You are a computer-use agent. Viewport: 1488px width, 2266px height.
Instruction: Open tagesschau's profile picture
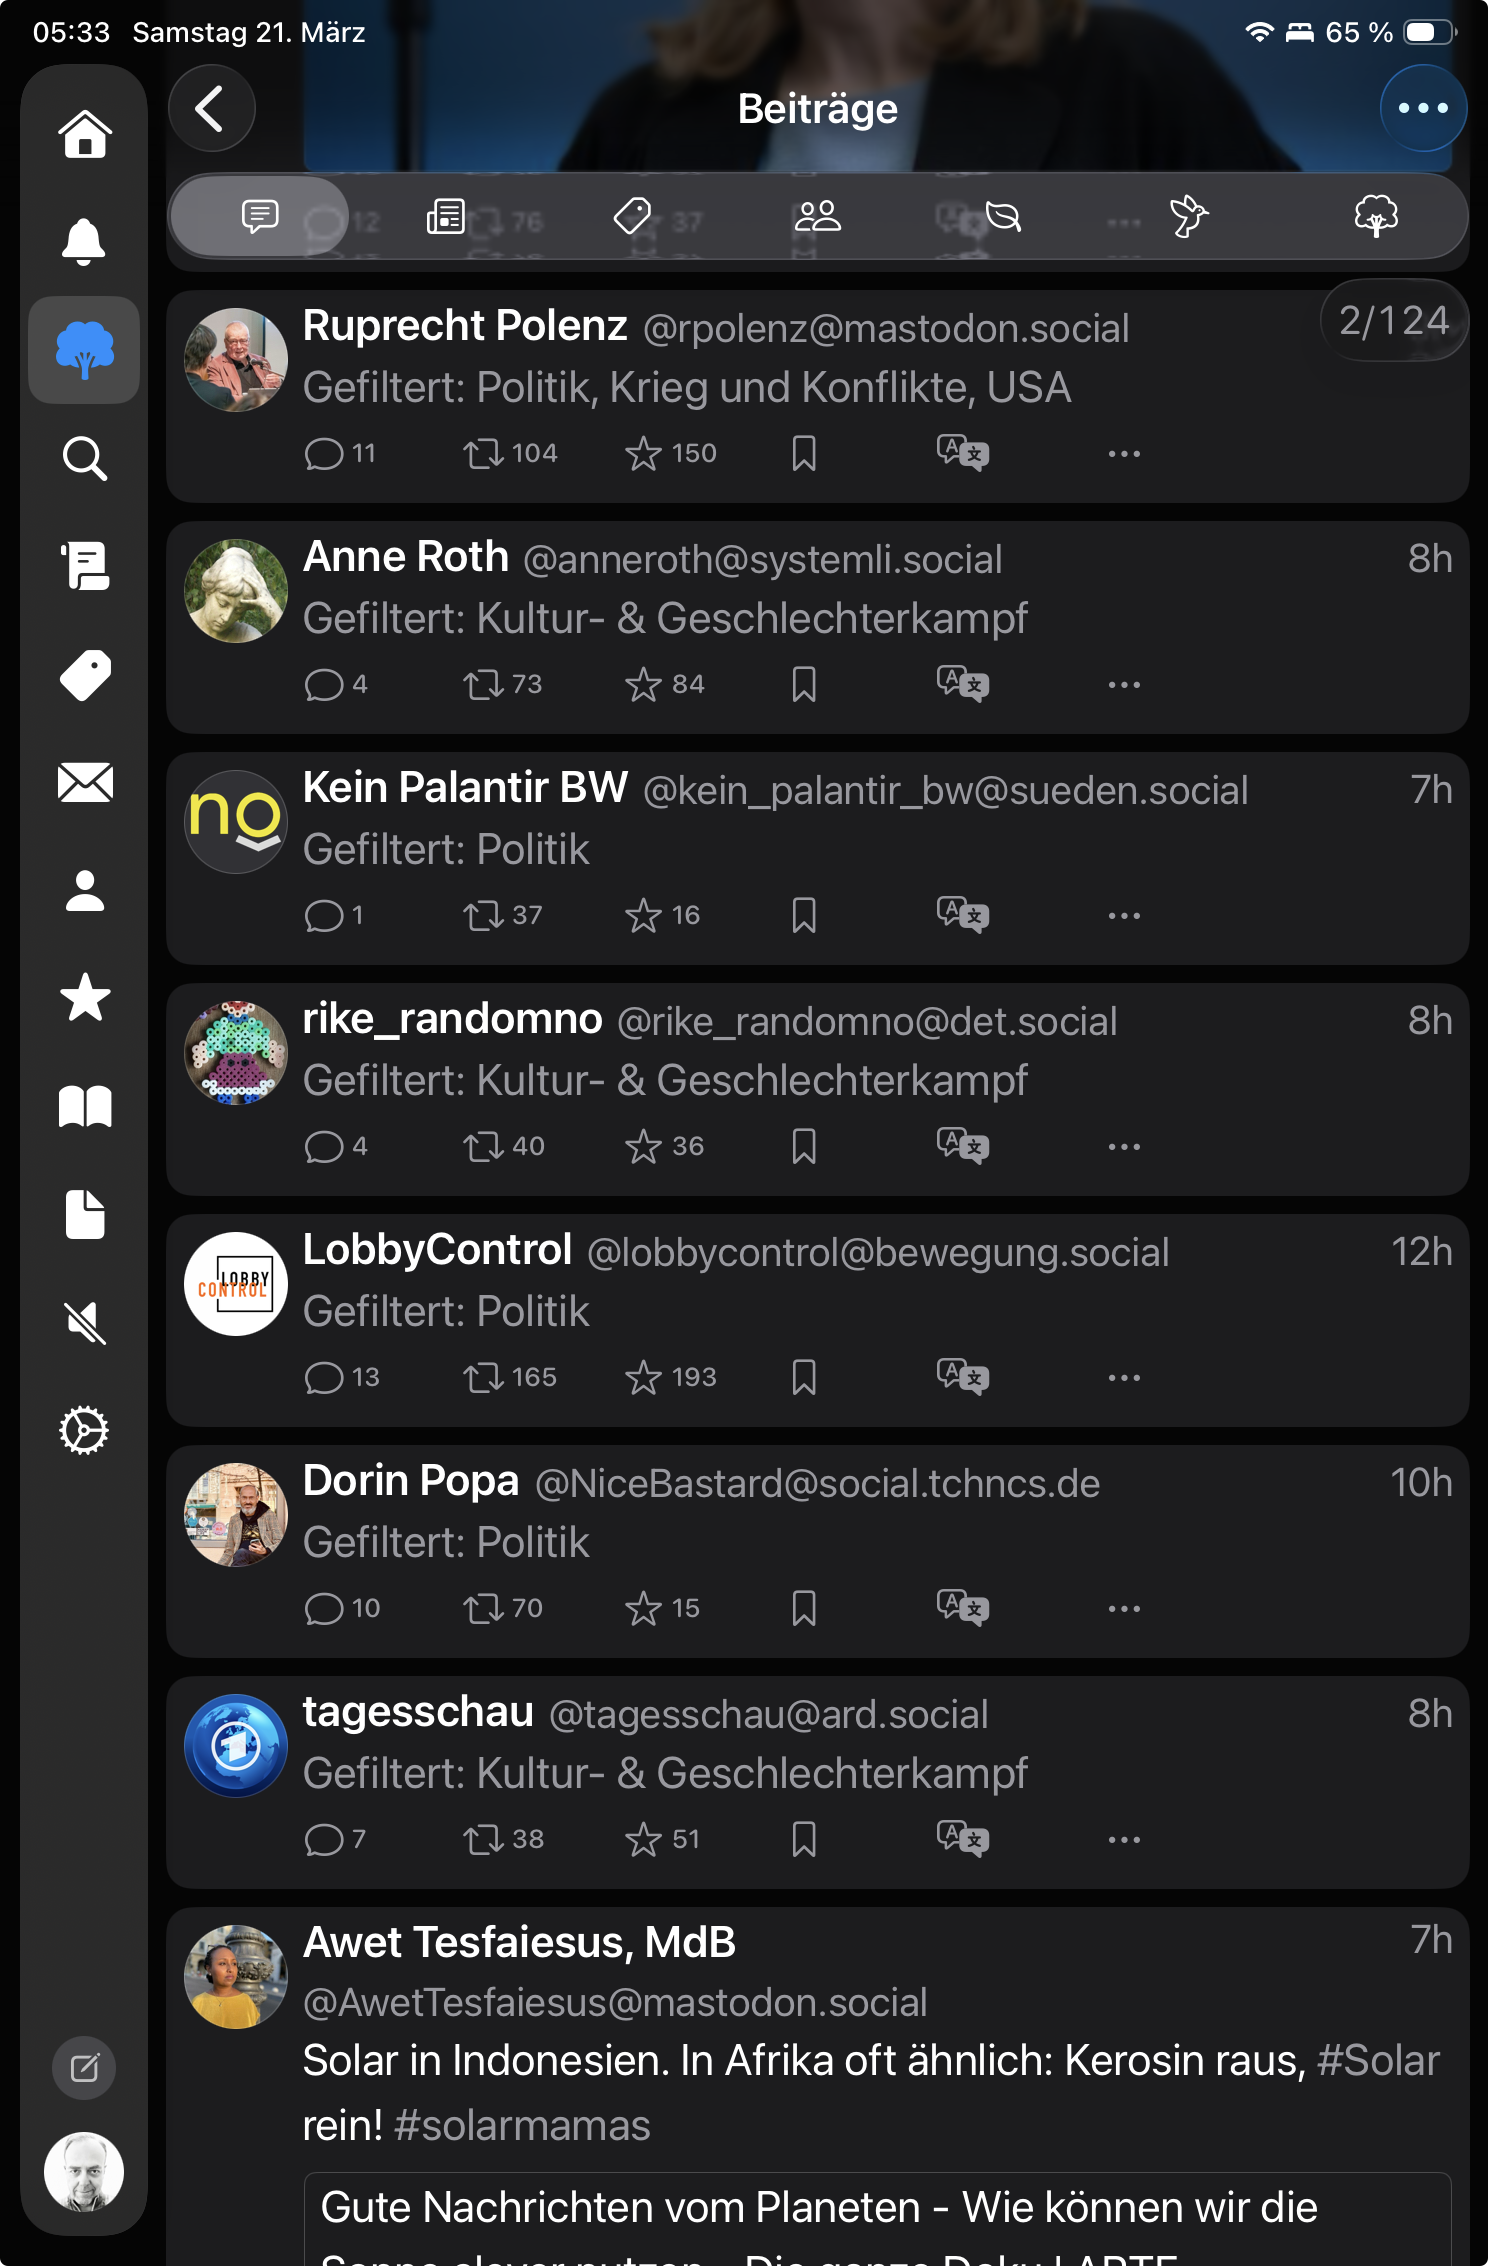click(235, 1745)
